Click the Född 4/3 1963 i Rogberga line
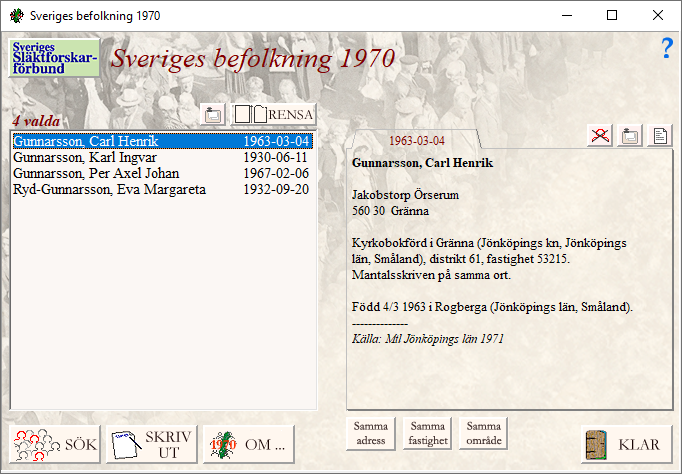This screenshot has height=474, width=682. coord(492,307)
